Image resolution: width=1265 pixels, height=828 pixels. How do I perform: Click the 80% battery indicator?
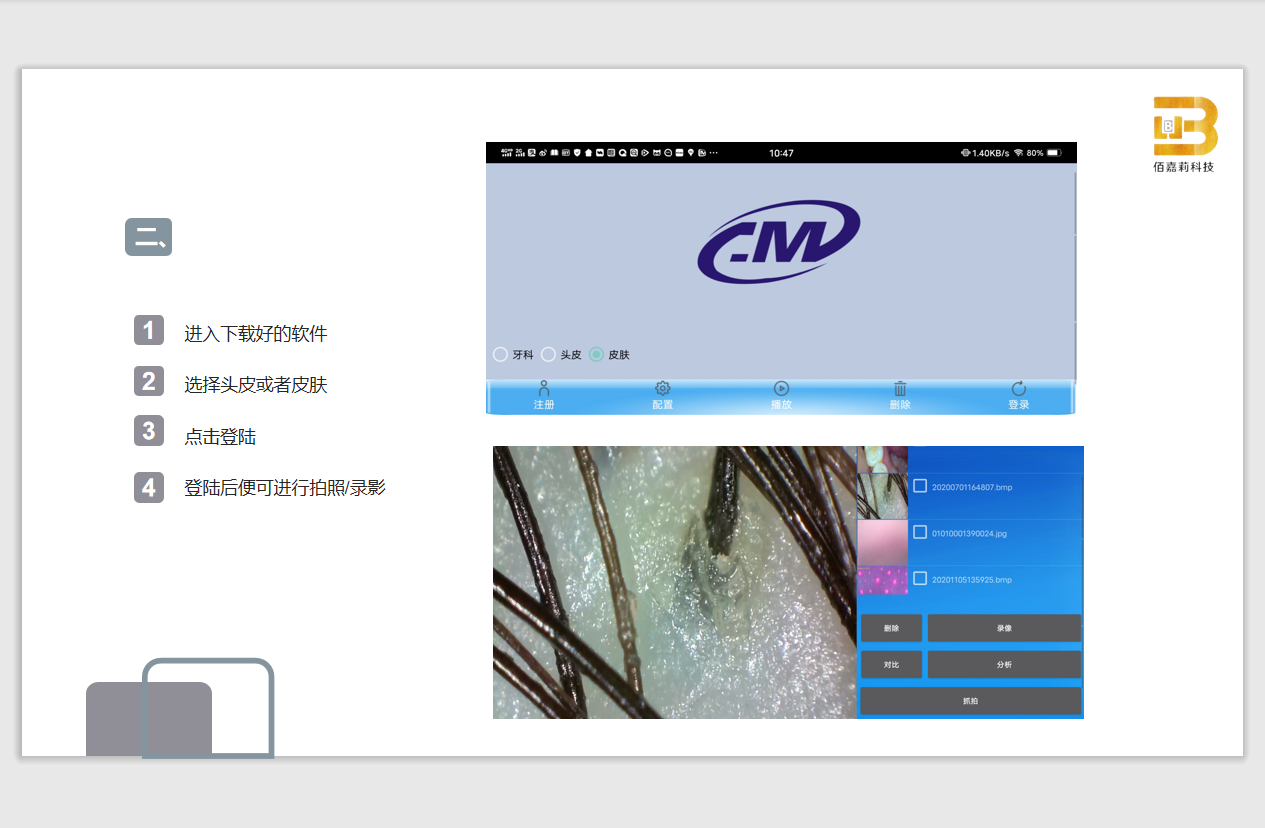1044,153
